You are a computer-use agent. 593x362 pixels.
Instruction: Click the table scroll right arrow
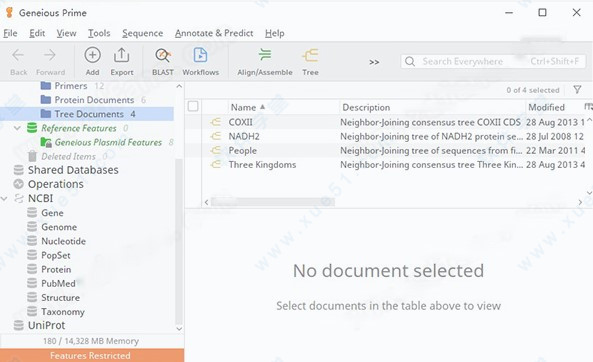580,202
